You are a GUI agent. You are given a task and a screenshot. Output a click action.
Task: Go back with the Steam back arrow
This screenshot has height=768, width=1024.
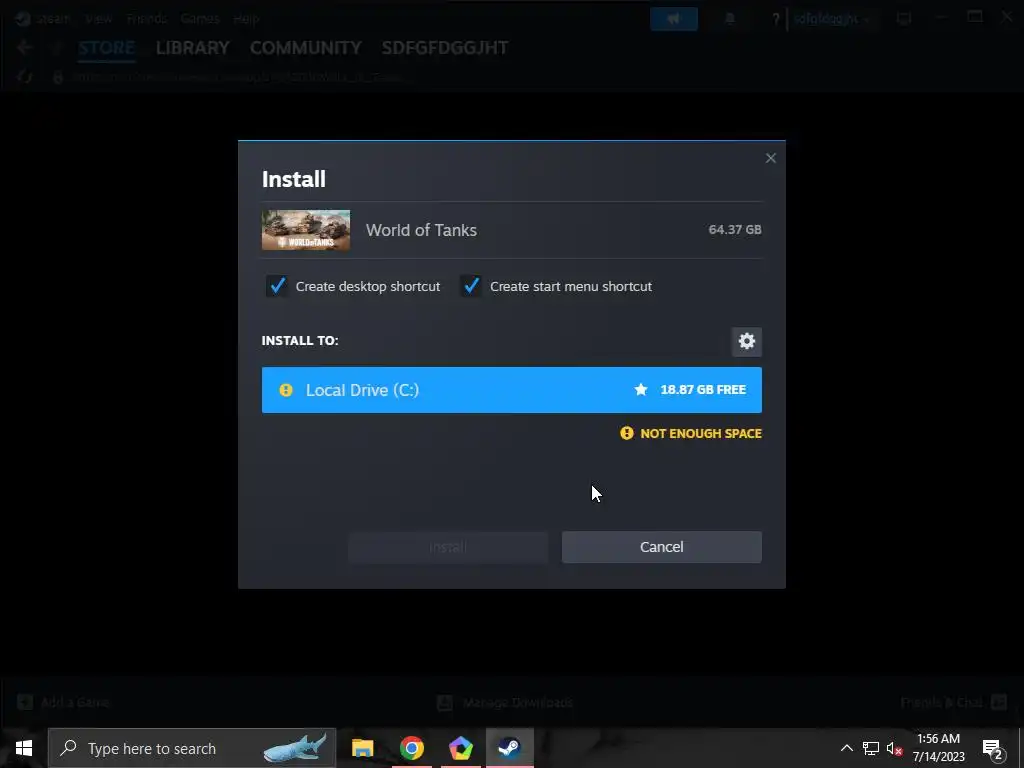[25, 47]
